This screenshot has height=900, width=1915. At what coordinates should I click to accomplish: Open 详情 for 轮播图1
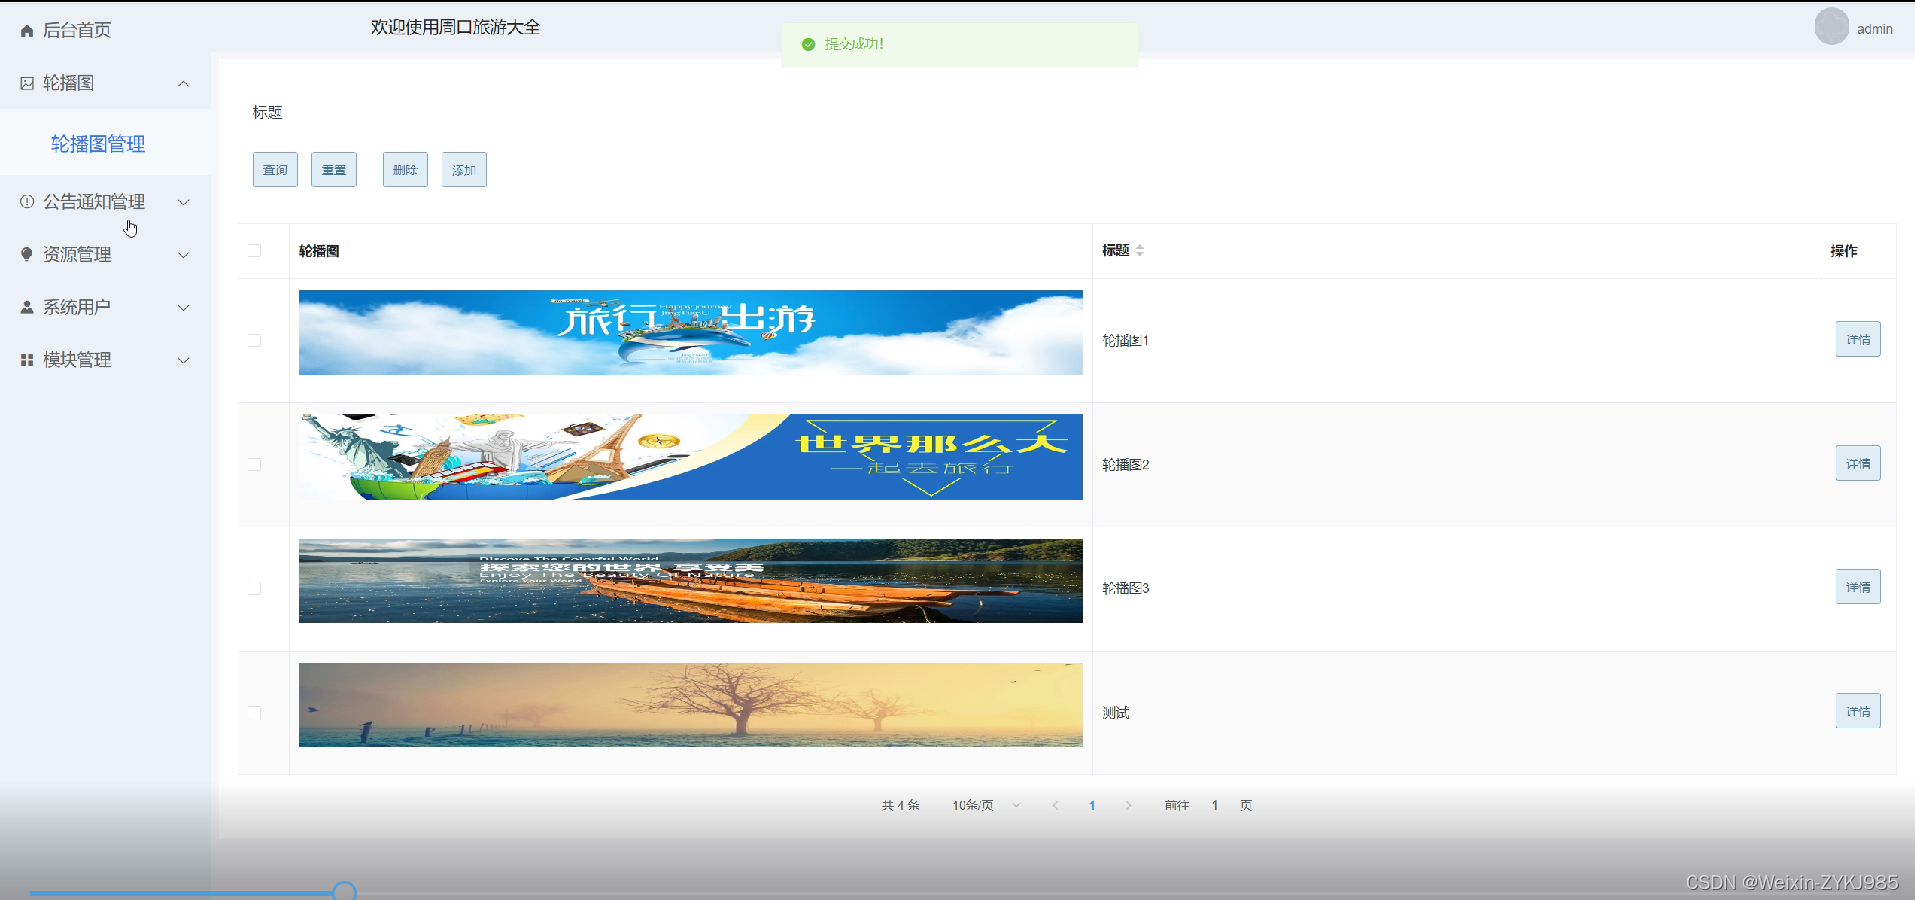[1858, 340]
